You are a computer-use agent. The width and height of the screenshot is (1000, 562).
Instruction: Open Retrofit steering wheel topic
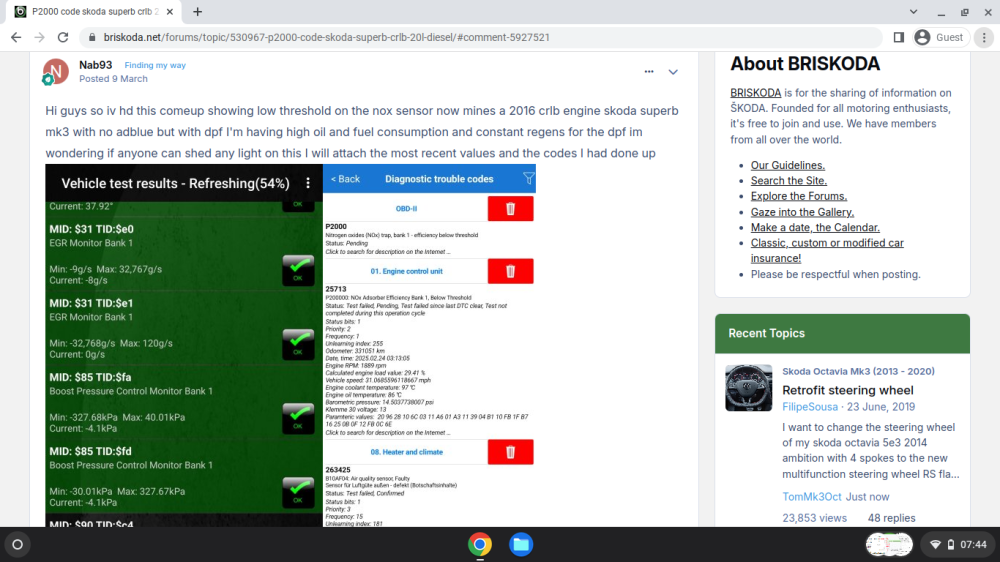pos(848,390)
